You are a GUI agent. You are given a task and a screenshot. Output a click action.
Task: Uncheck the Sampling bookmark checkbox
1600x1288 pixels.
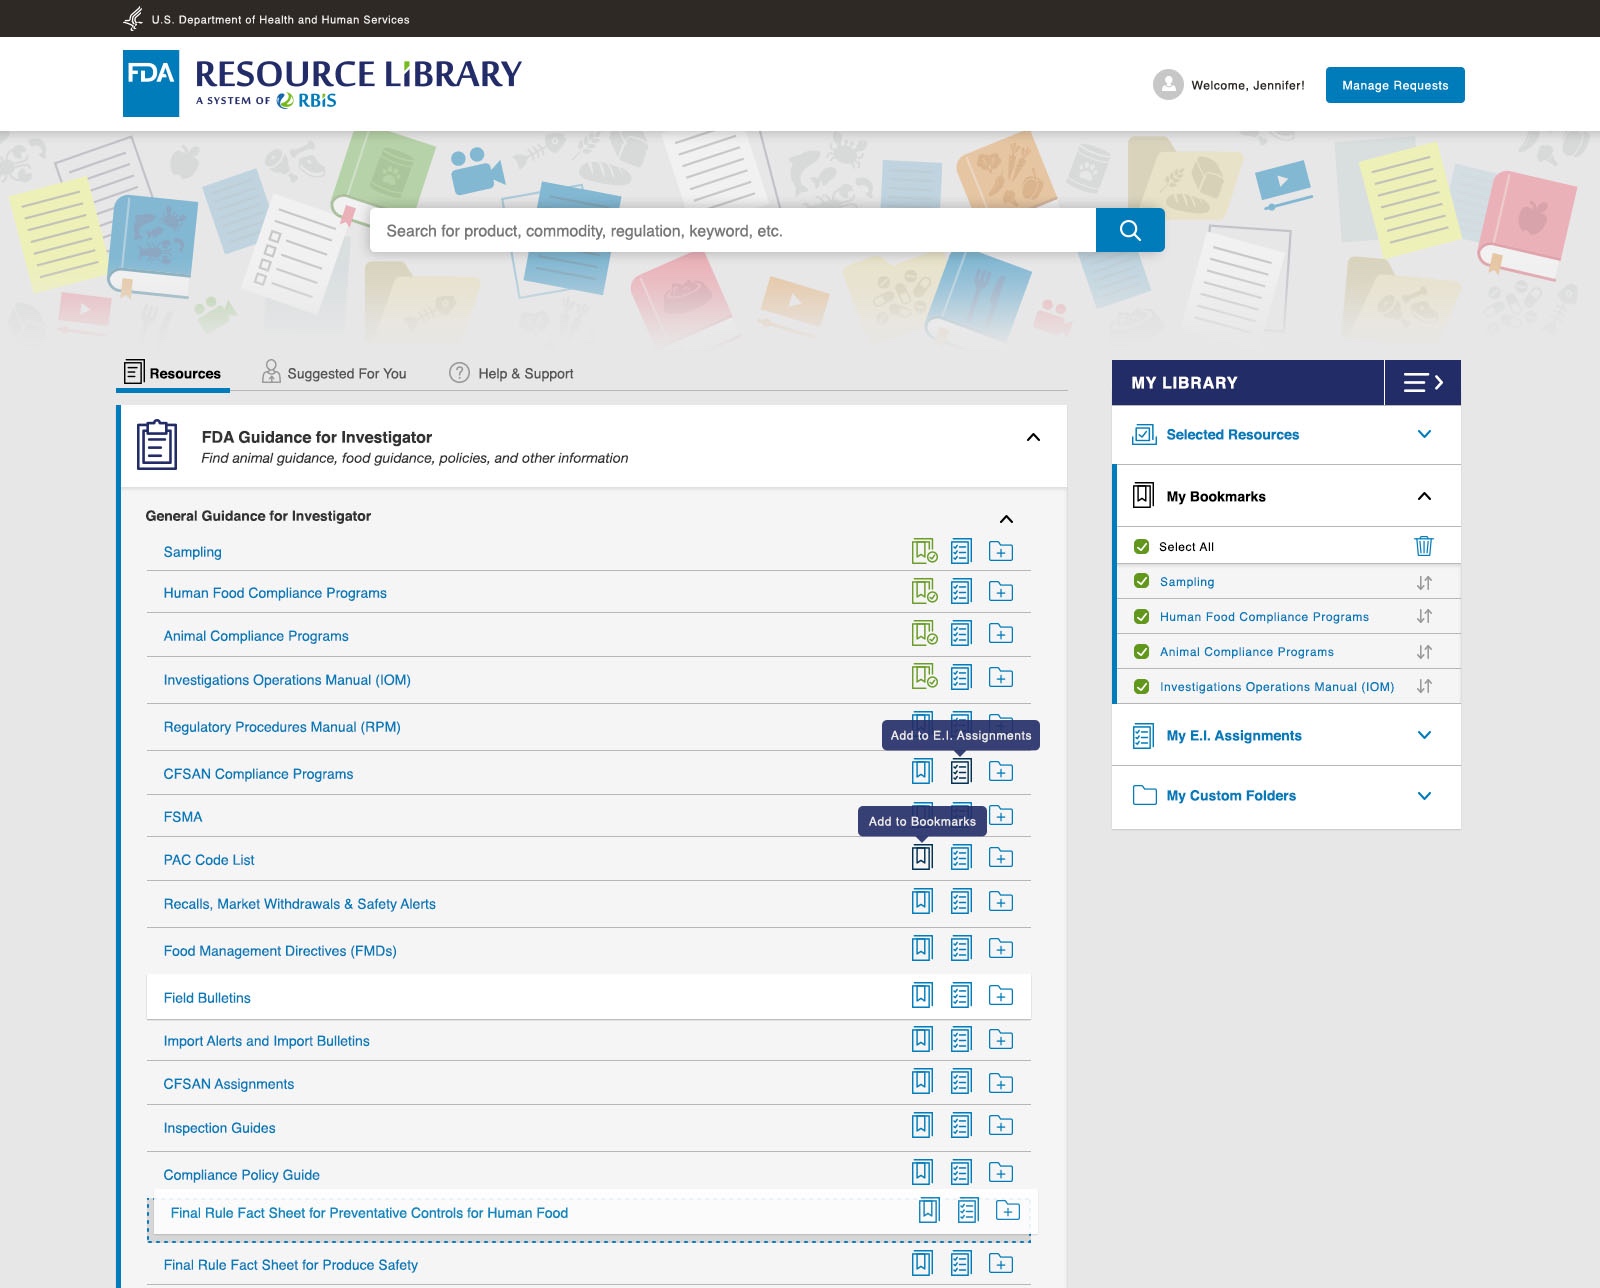1141,581
